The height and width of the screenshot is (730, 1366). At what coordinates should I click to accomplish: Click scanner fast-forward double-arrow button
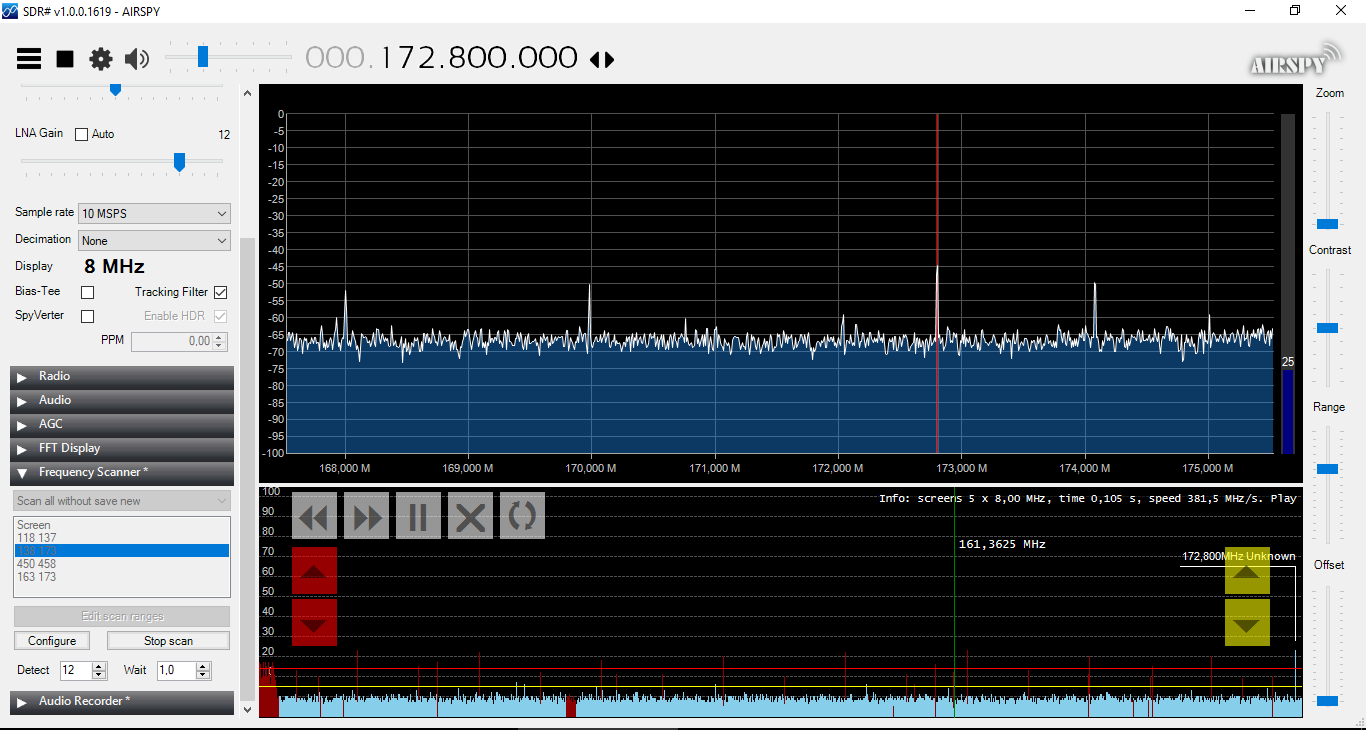click(367, 516)
